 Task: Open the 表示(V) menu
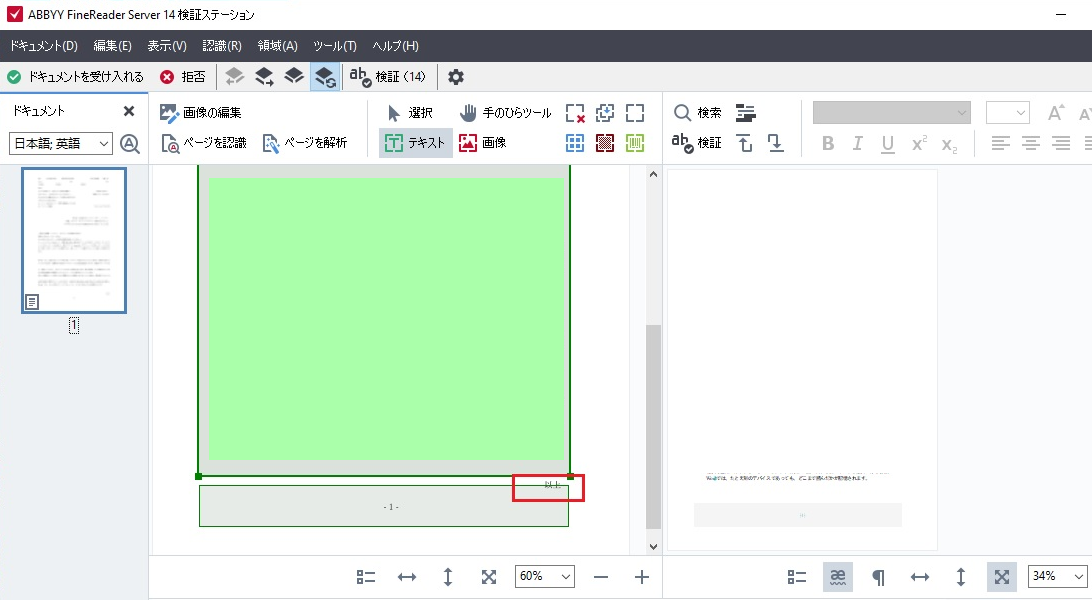[166, 46]
